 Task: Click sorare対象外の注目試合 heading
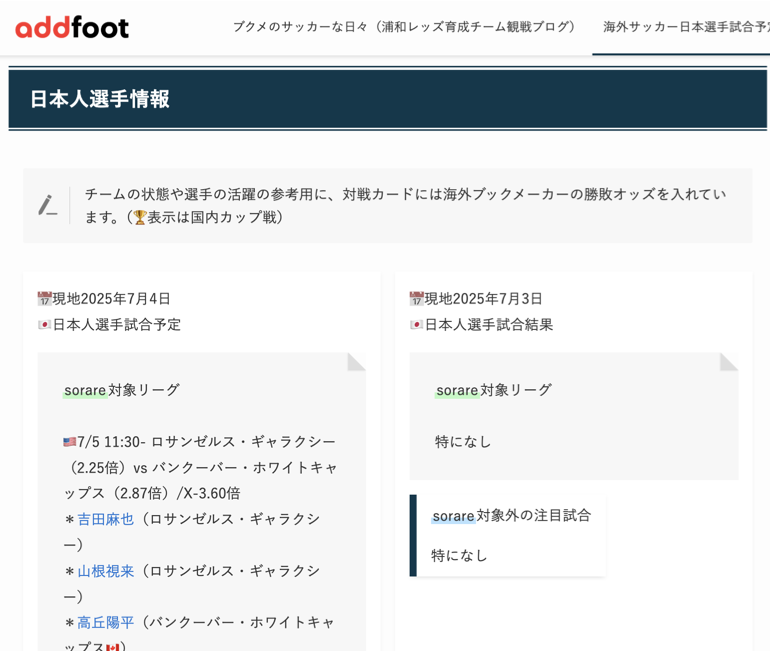pyautogui.click(x=511, y=515)
